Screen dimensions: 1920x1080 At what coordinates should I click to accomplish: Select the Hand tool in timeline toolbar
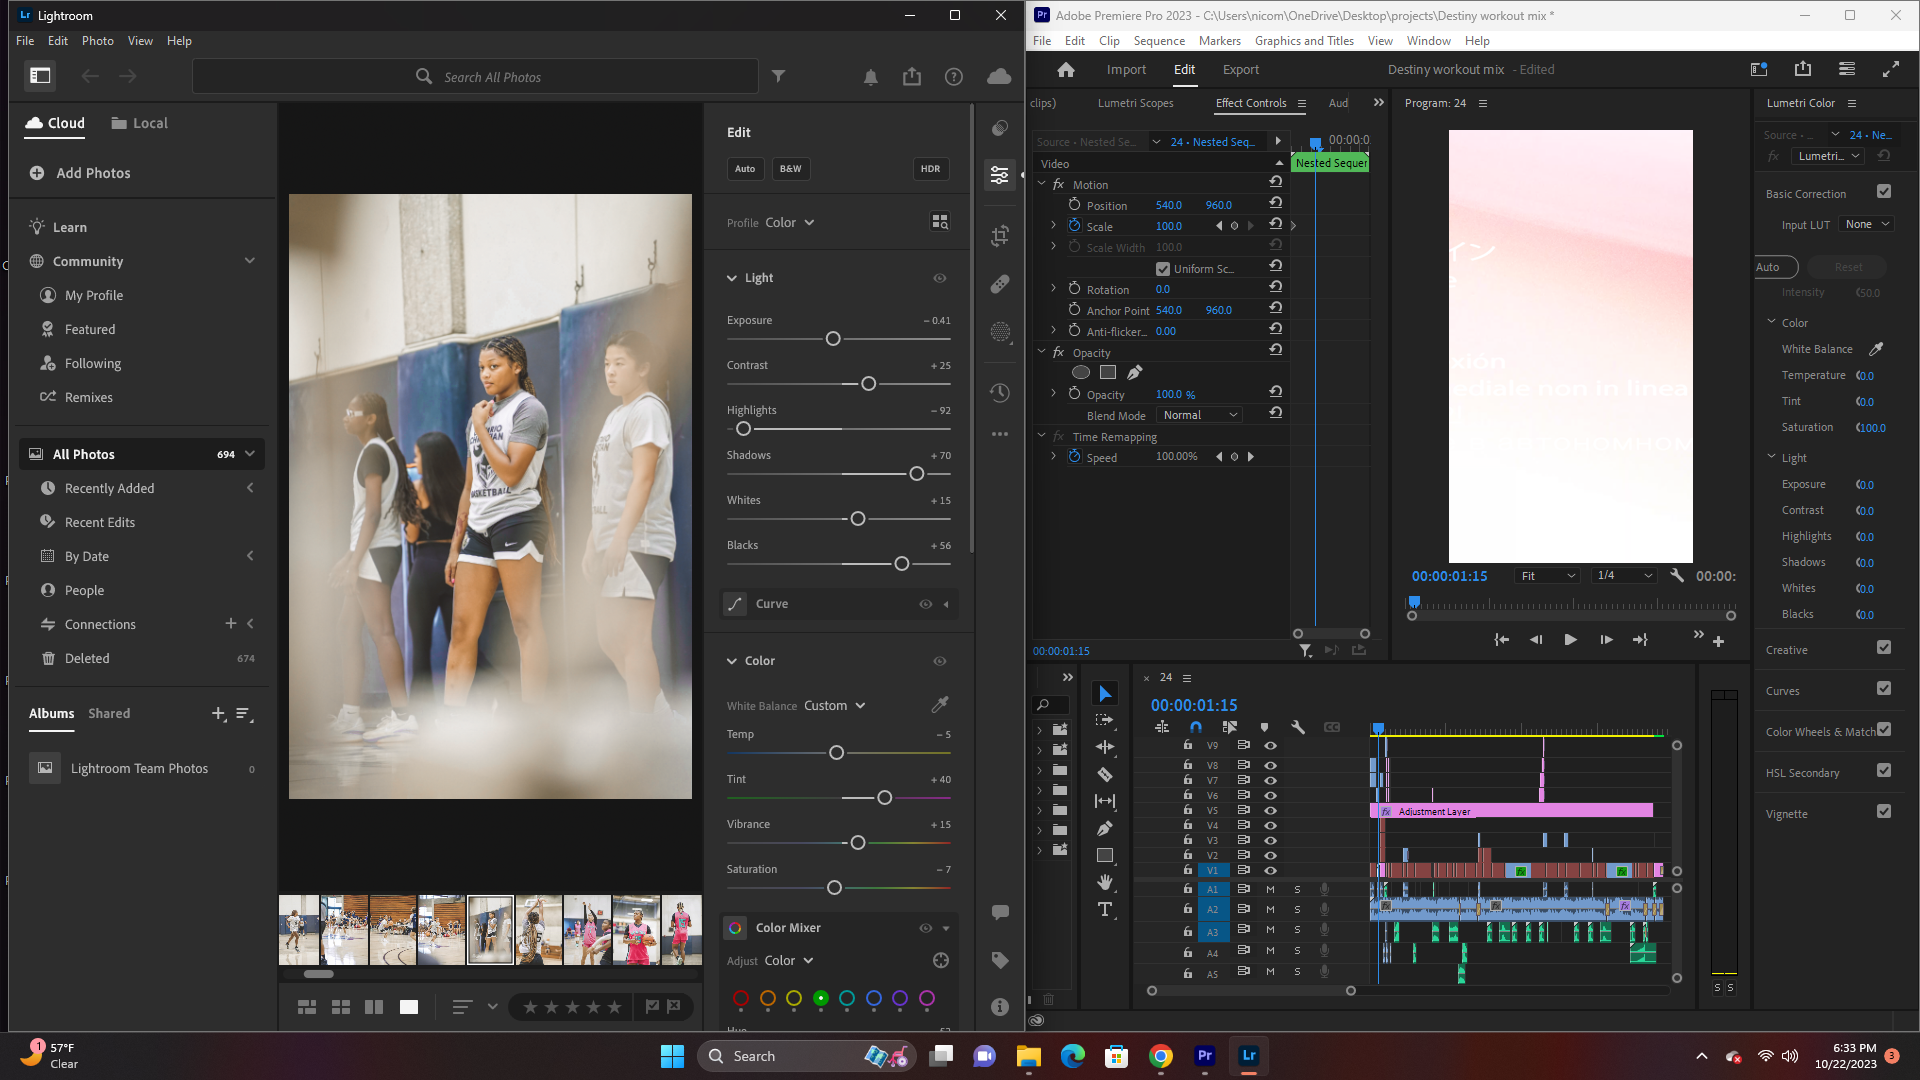pos(1105,882)
